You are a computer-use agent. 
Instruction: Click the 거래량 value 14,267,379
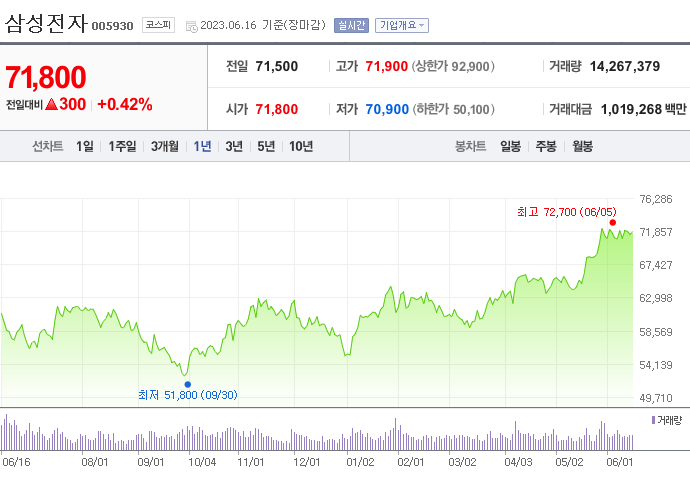pyautogui.click(x=625, y=66)
